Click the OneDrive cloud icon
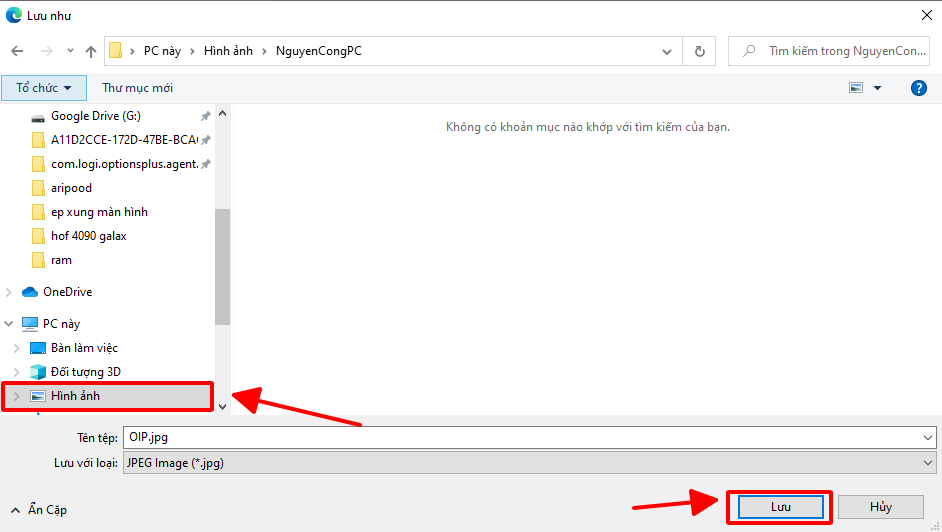 pos(30,292)
